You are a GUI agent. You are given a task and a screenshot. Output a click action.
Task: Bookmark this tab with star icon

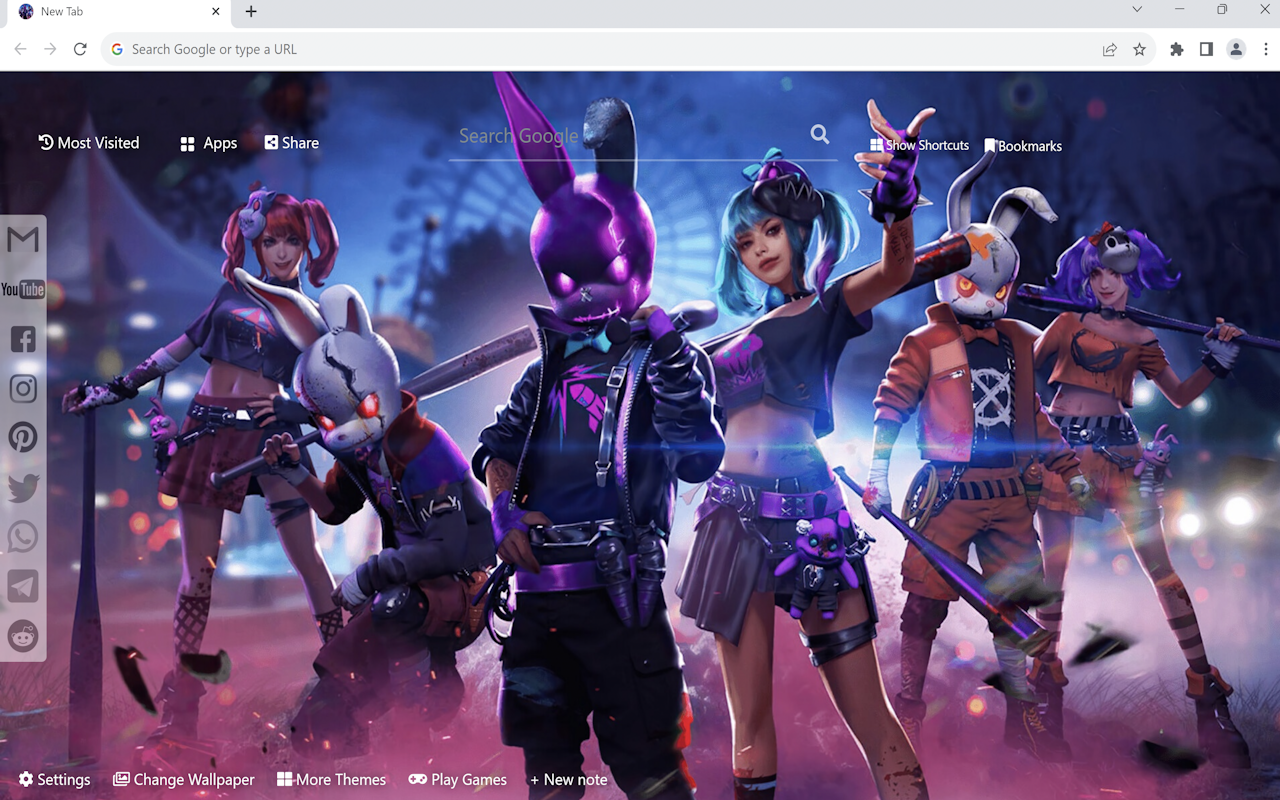[x=1139, y=49]
